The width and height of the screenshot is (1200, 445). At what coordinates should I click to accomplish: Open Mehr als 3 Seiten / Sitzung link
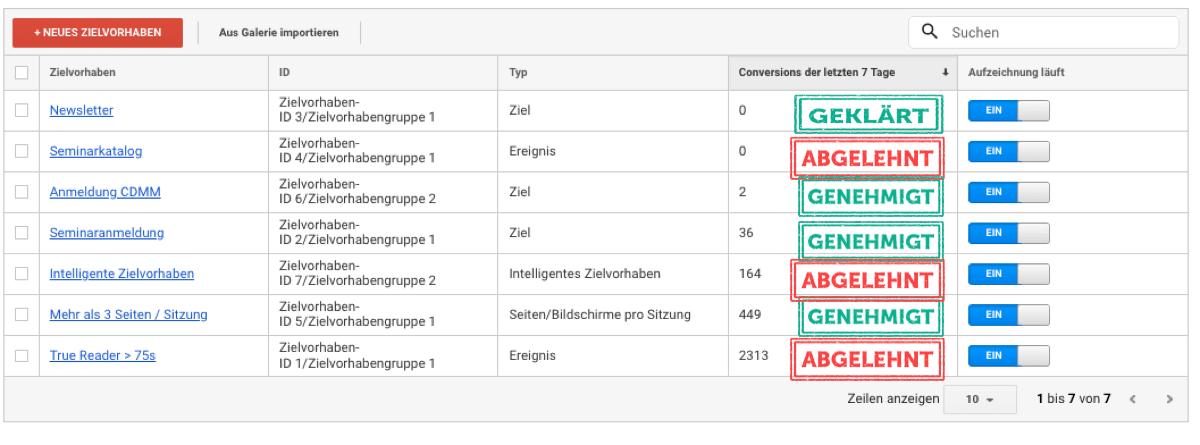(129, 314)
